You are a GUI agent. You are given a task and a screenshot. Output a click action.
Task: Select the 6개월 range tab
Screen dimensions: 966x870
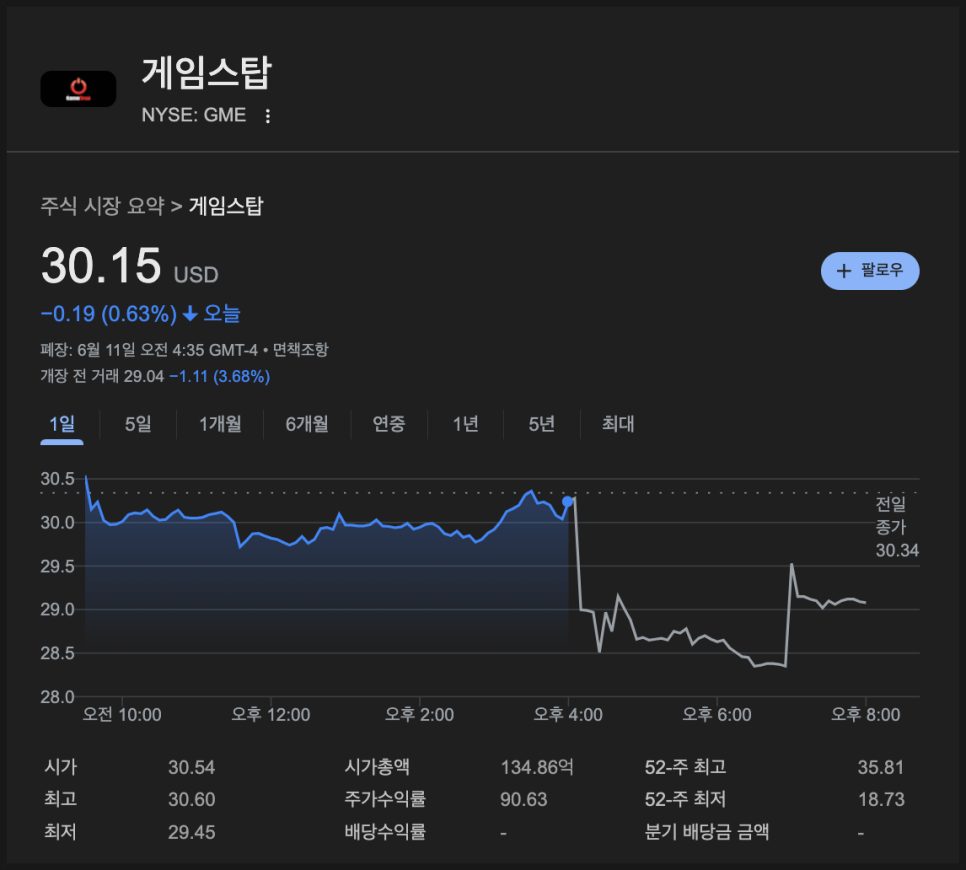point(307,424)
